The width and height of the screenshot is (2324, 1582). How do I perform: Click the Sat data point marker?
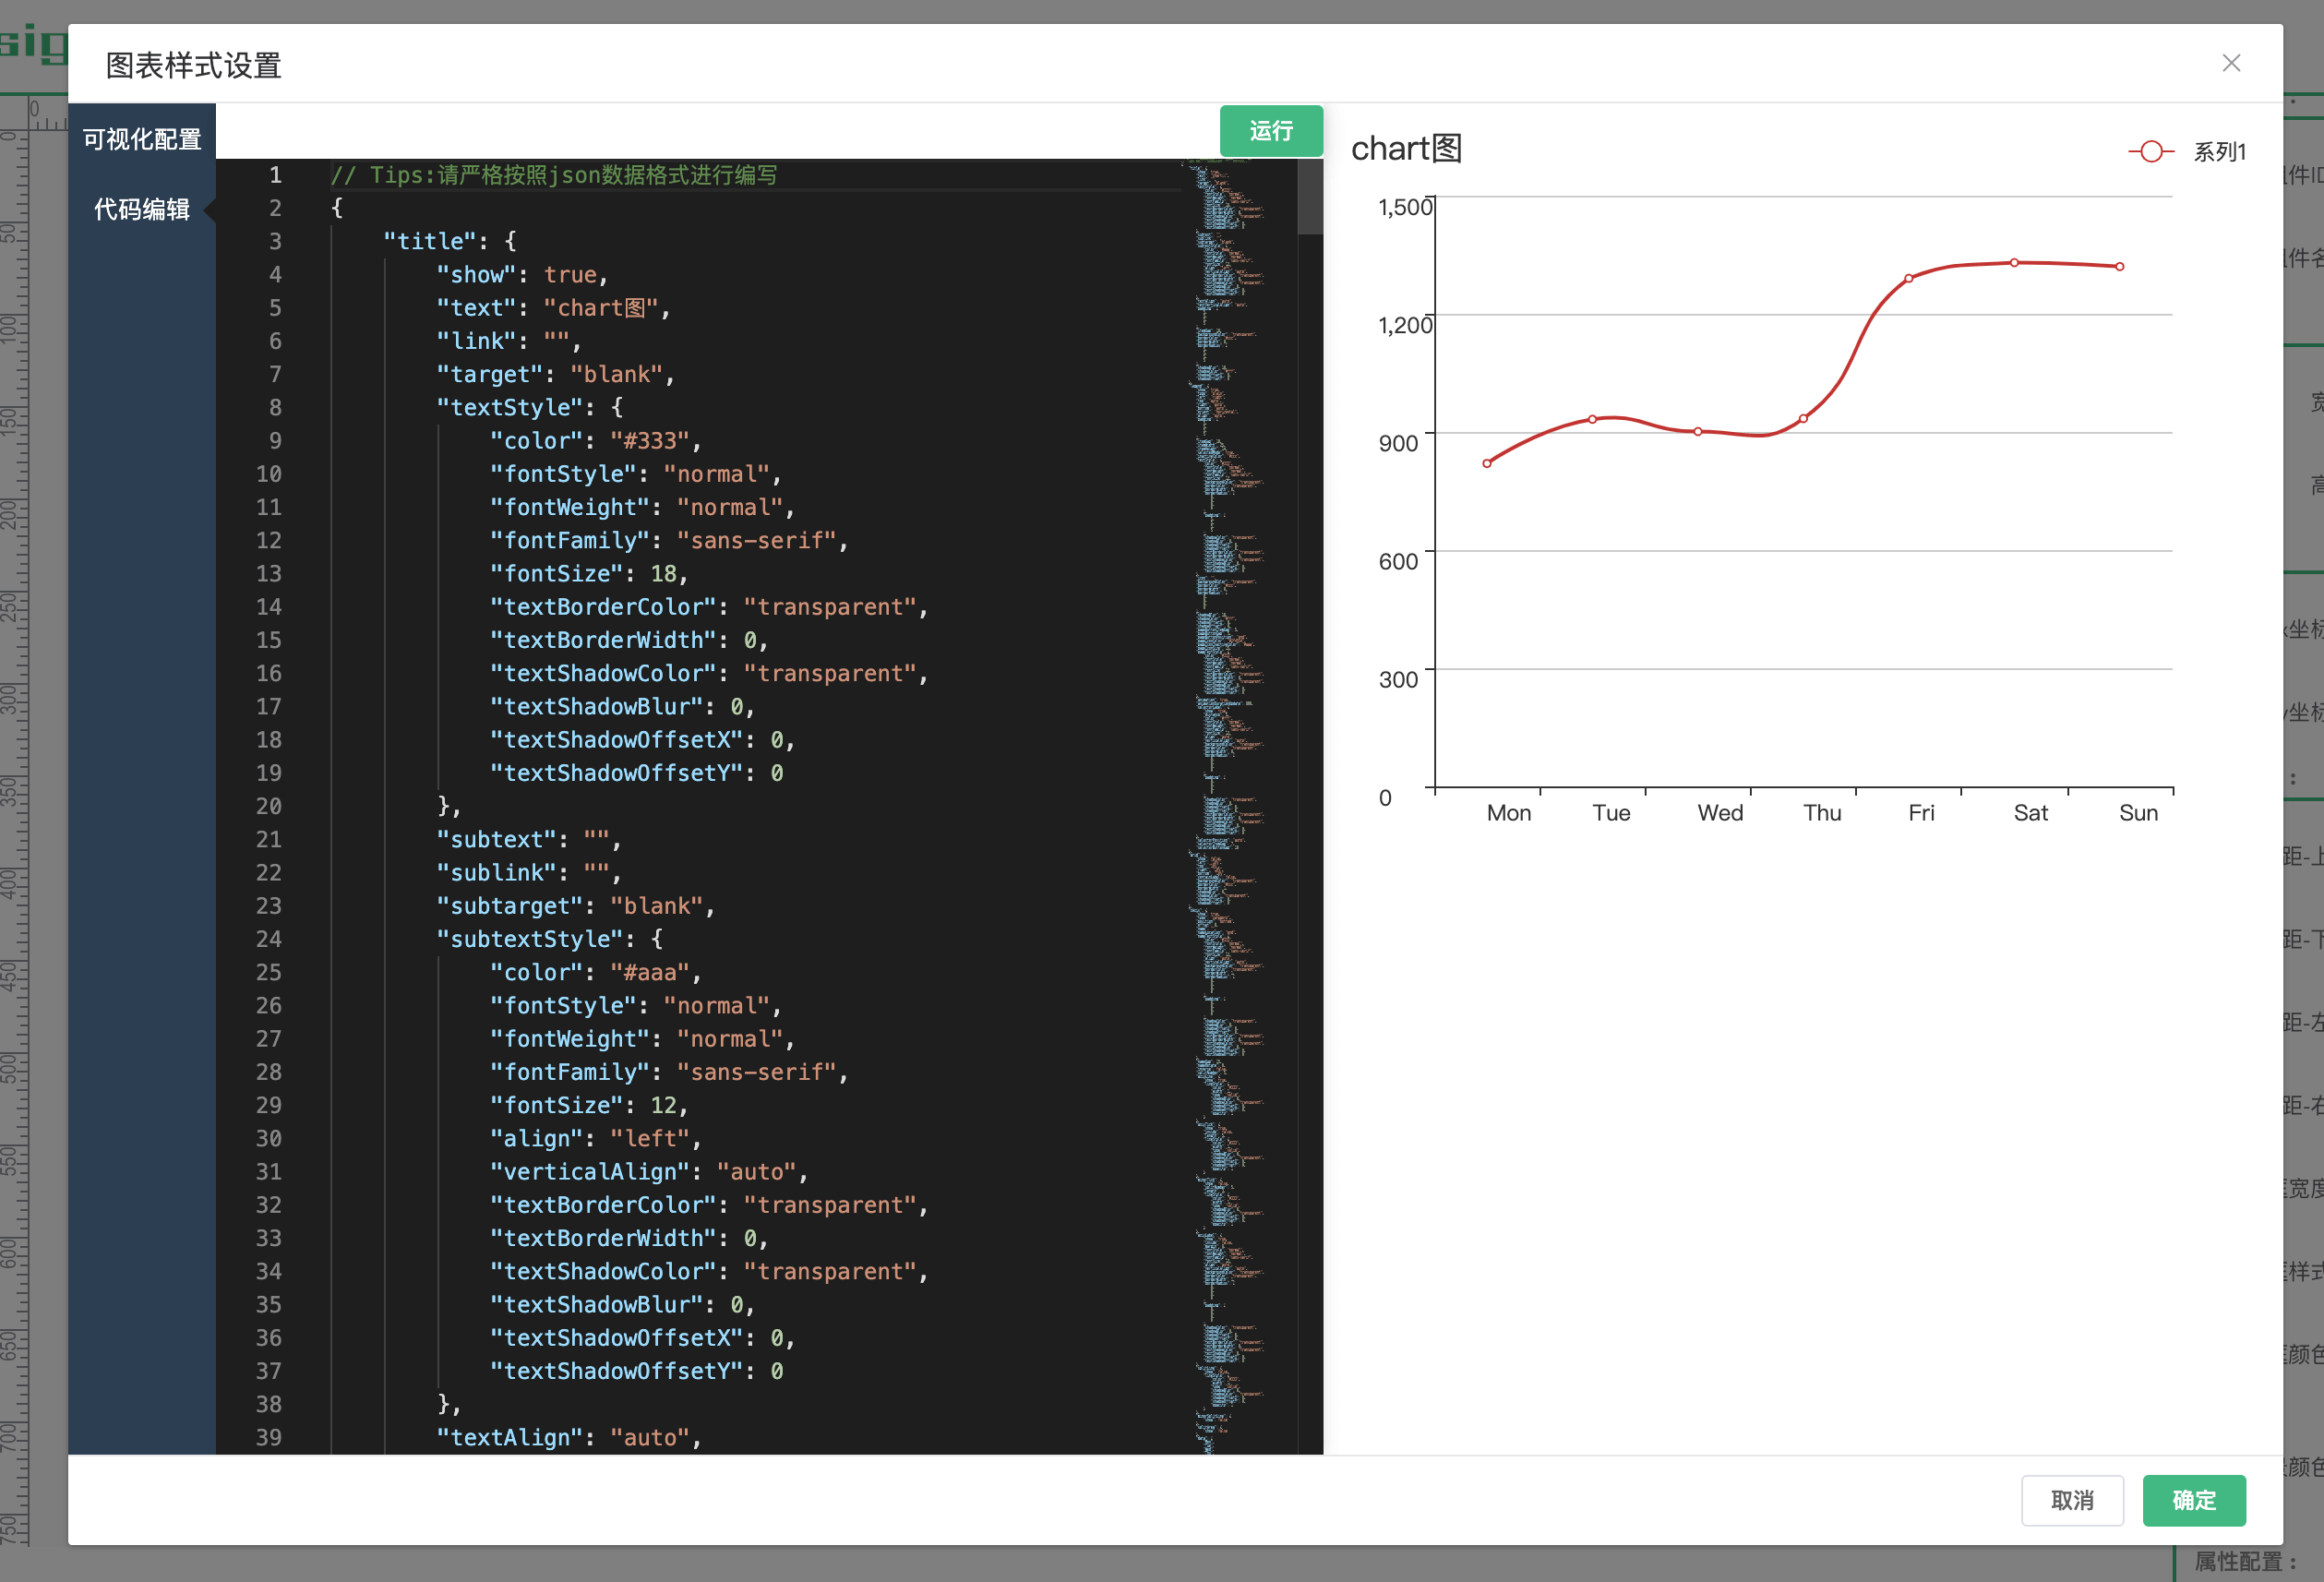2014,263
